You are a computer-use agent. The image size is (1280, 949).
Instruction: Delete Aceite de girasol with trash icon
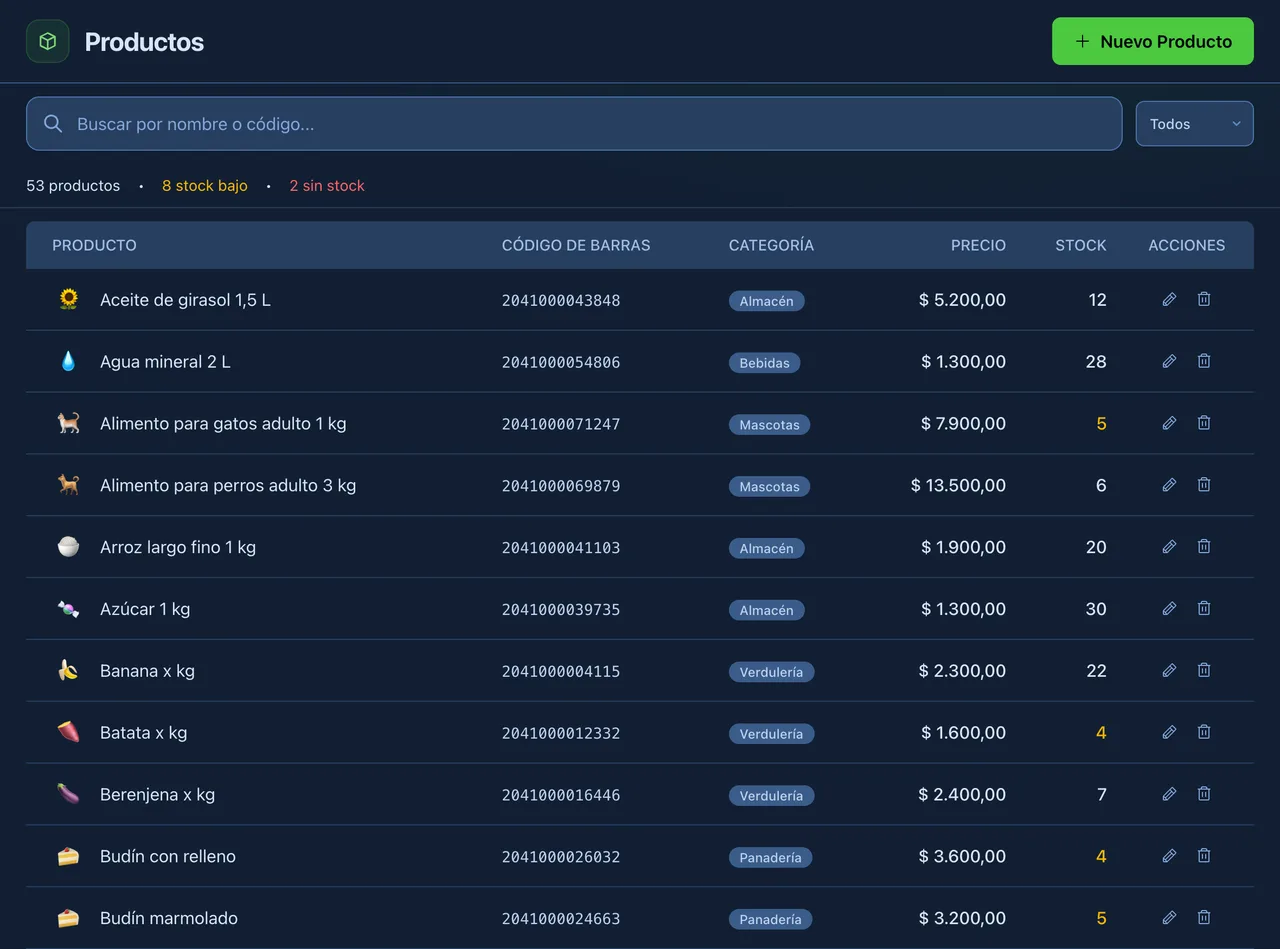1204,299
